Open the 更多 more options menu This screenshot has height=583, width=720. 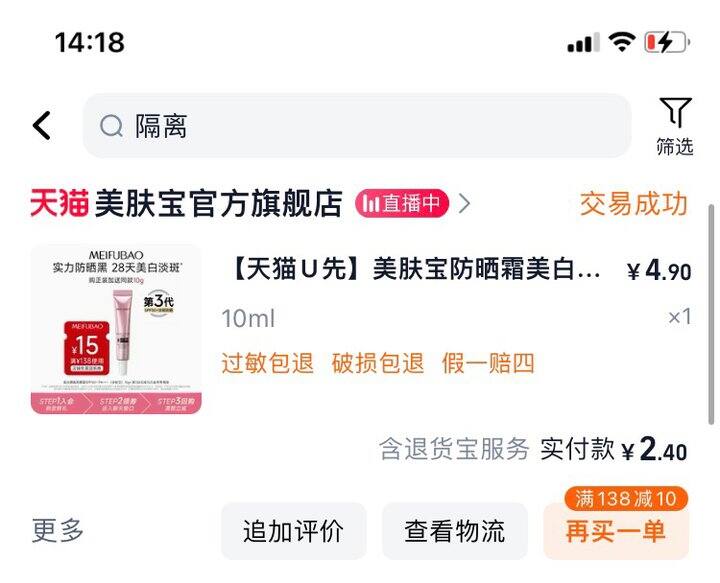click(x=57, y=530)
